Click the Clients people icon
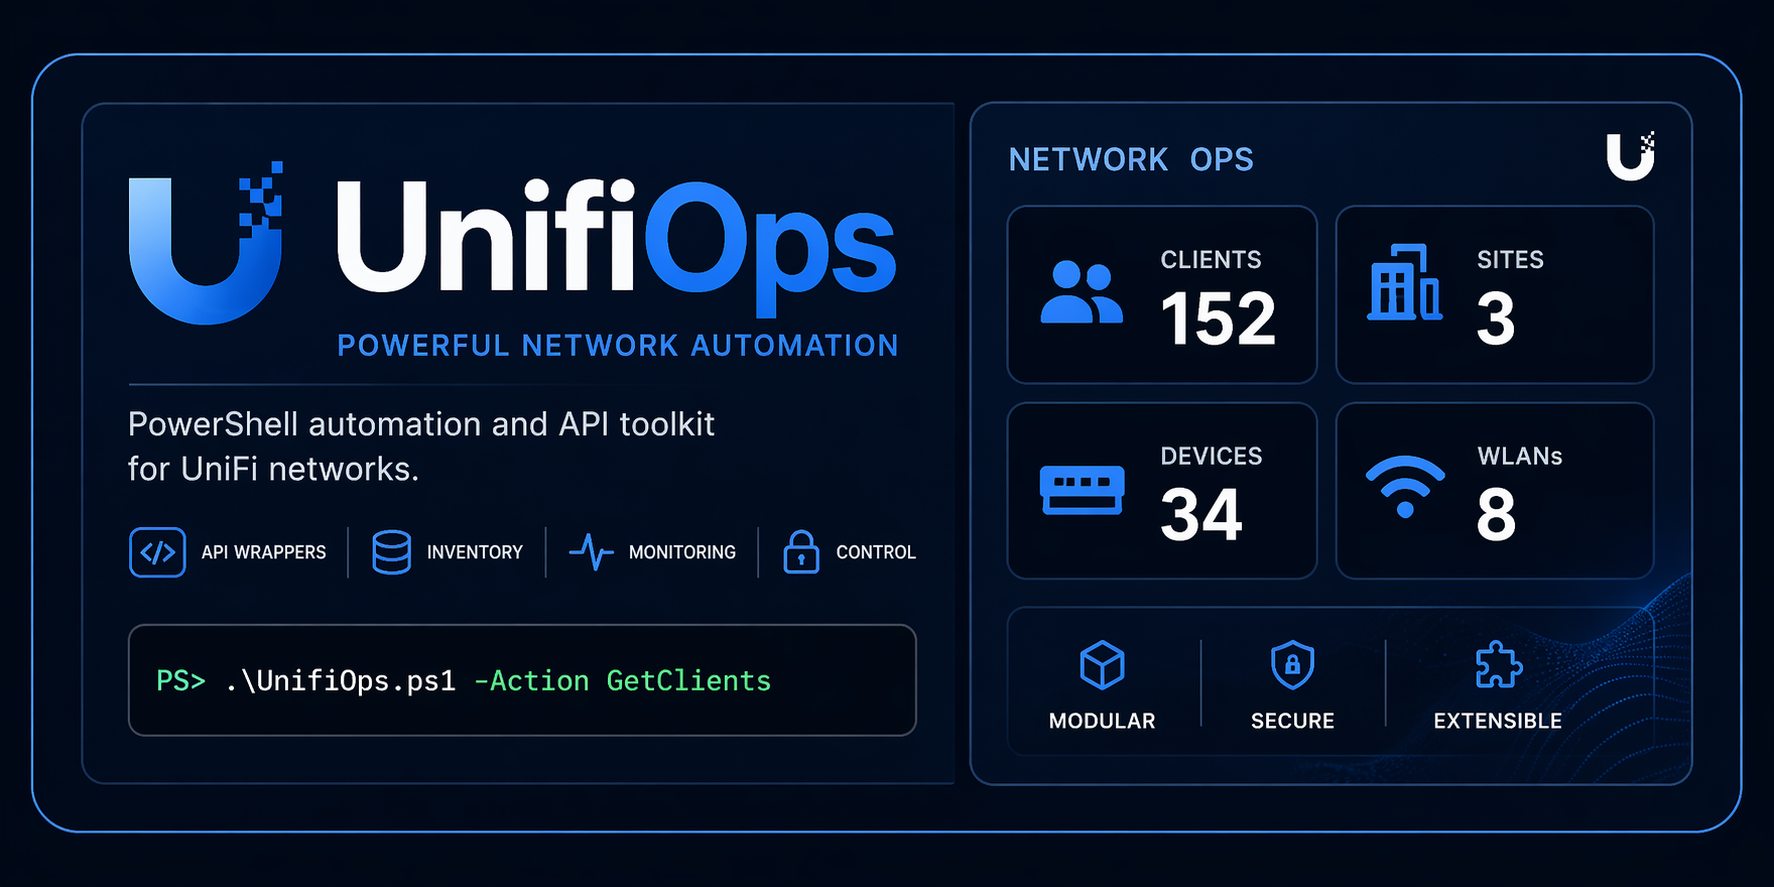Image resolution: width=1774 pixels, height=887 pixels. 1081,293
